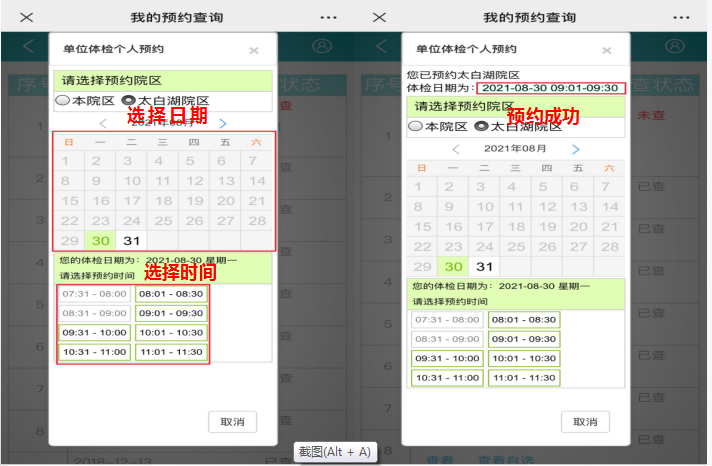Screen dimensions: 712x466
Task: Choose 本院区 radio option in right dialog
Action: (415, 126)
